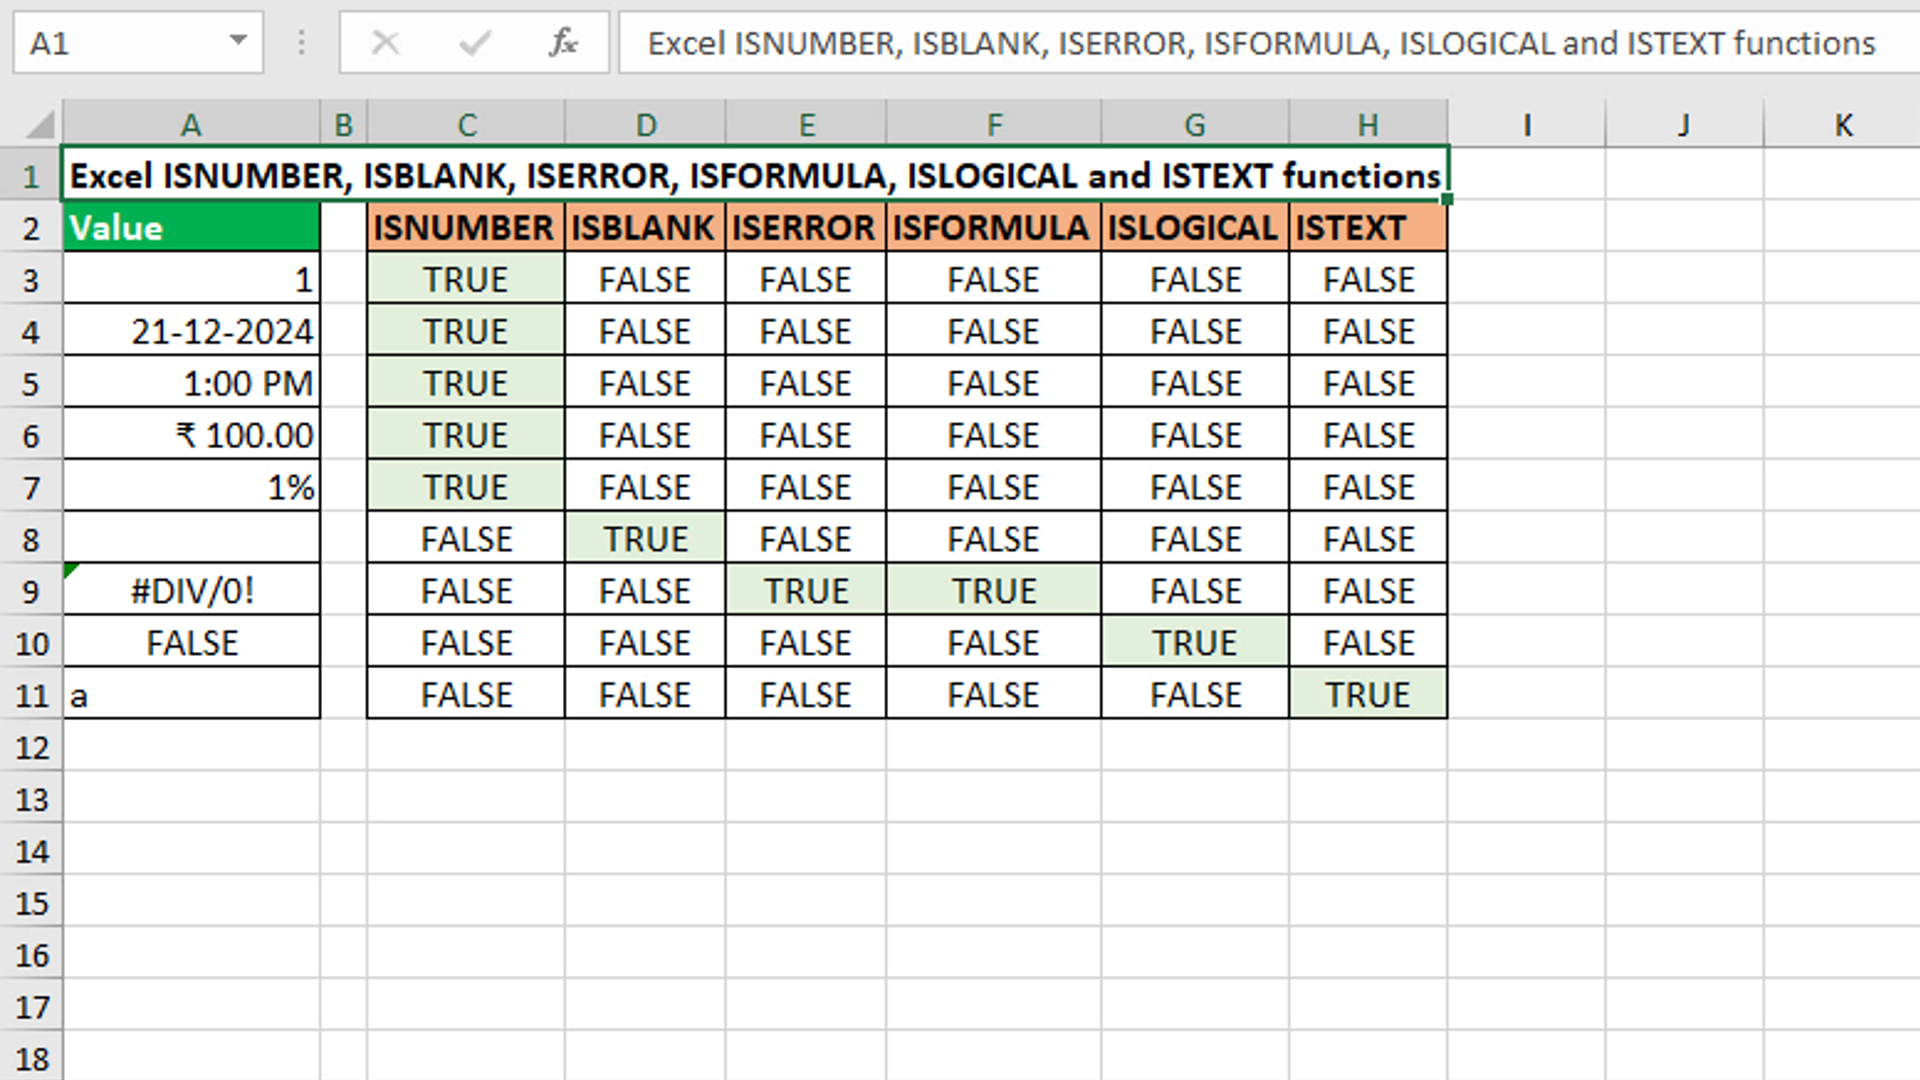Click the ISNUMBER FALSE cell in row 8
The image size is (1920, 1080).
pyautogui.click(x=466, y=539)
